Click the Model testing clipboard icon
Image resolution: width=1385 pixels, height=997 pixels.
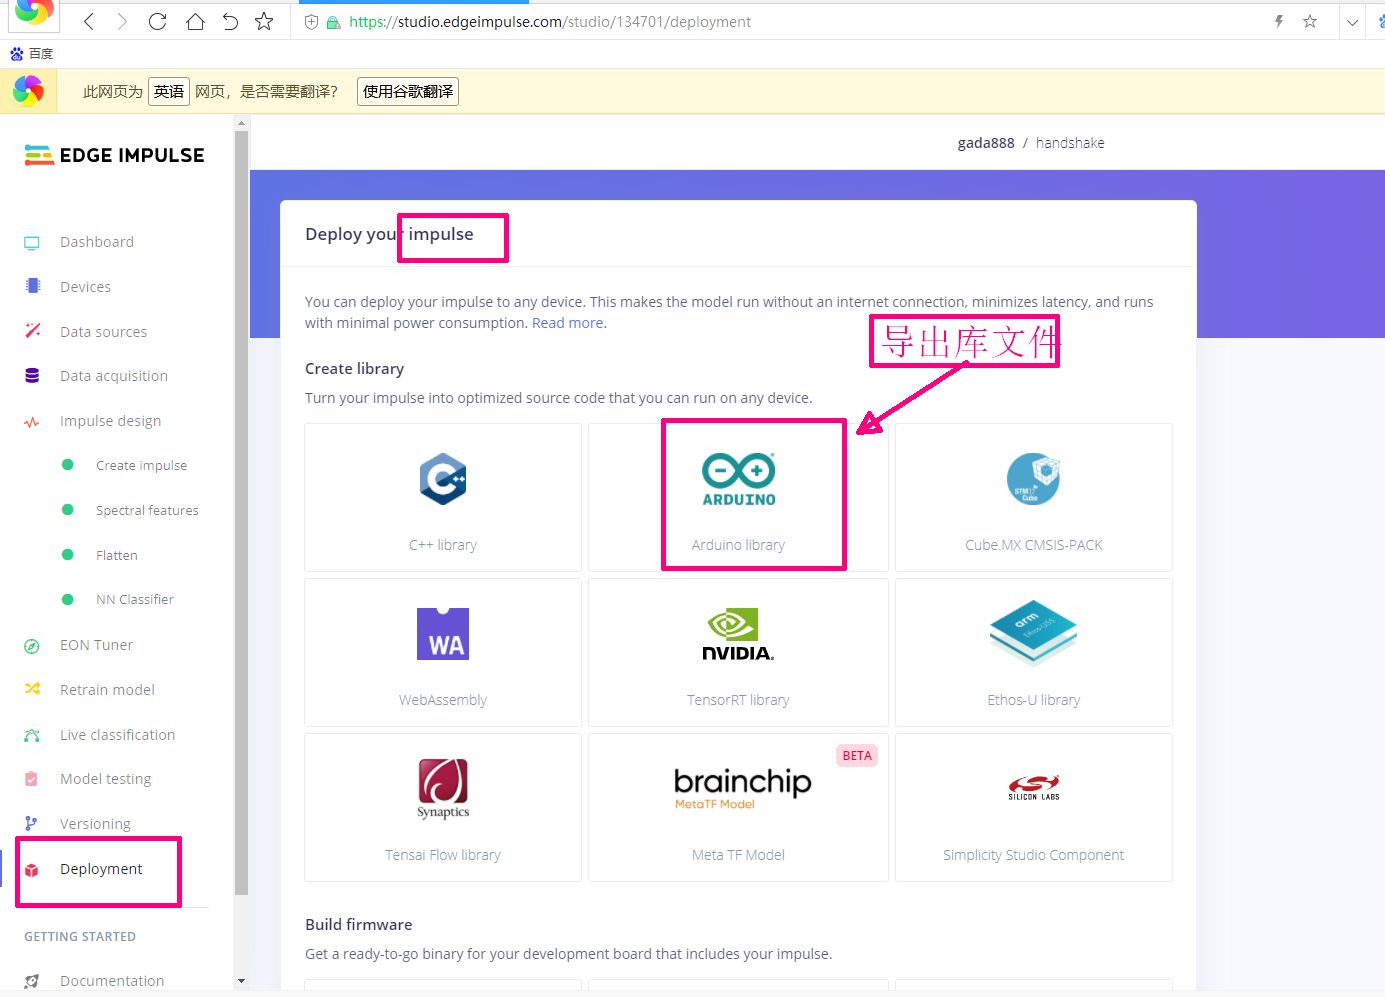pyautogui.click(x=32, y=779)
